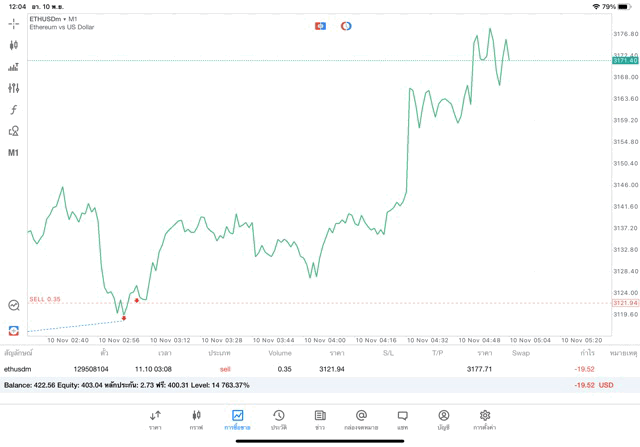Switch to the Quotes (ราคา) tab
This screenshot has height=447, width=640.
pyautogui.click(x=155, y=419)
